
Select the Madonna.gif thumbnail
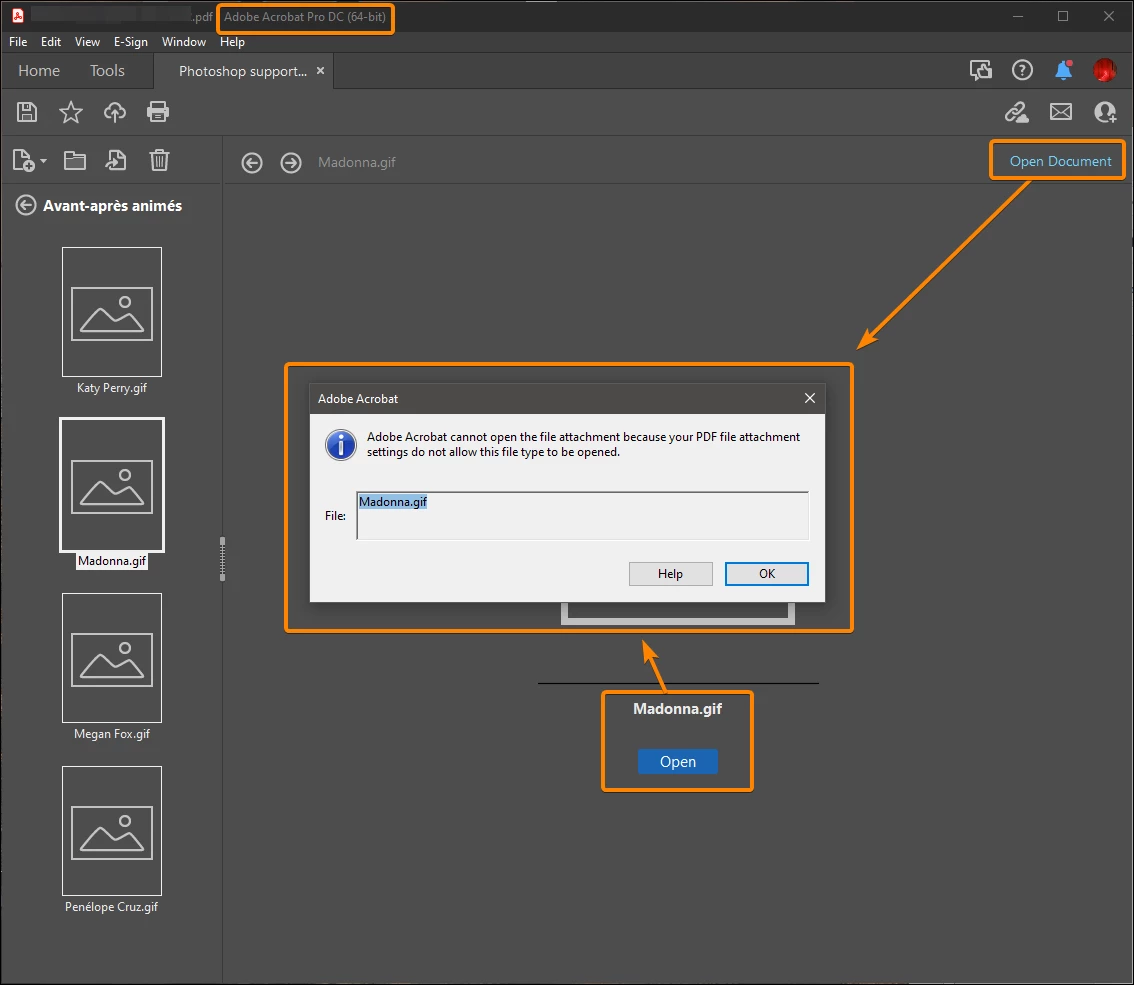[x=112, y=485]
